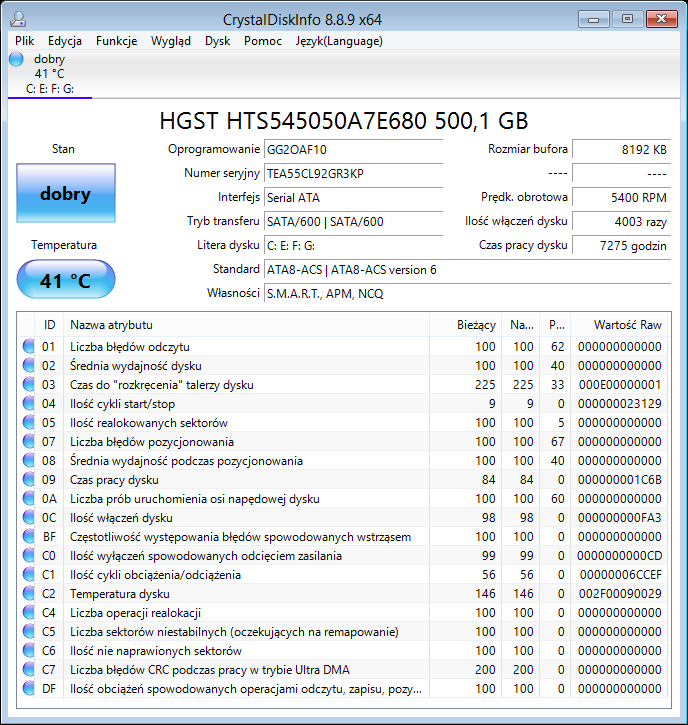Open the Plik menu
Image resolution: width=688 pixels, height=725 pixels.
(x=25, y=41)
